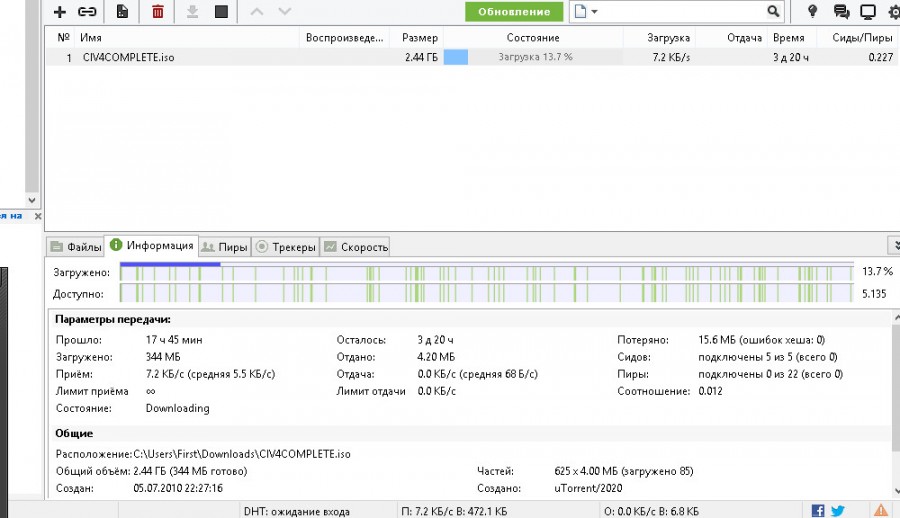
Task: Open the Facebook icon in status bar
Action: [818, 511]
